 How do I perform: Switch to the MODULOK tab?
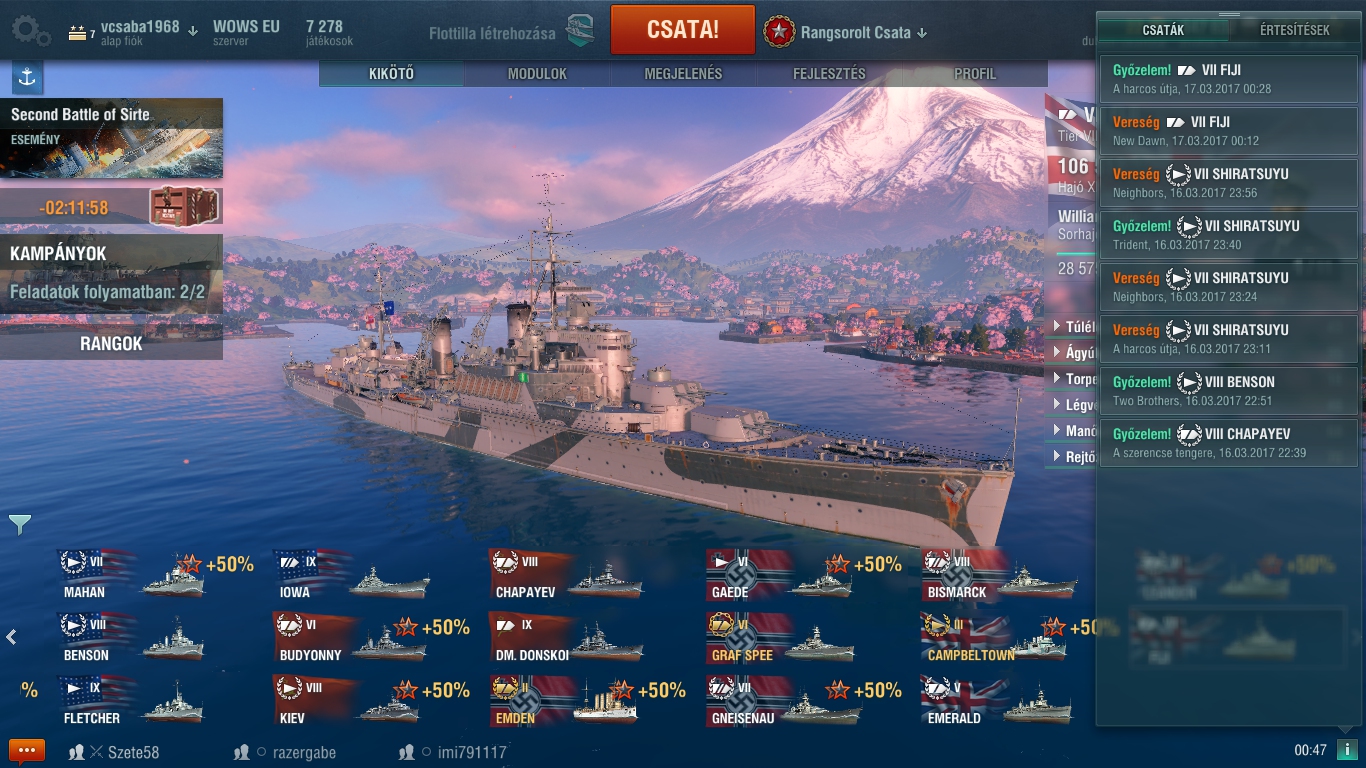pos(537,74)
